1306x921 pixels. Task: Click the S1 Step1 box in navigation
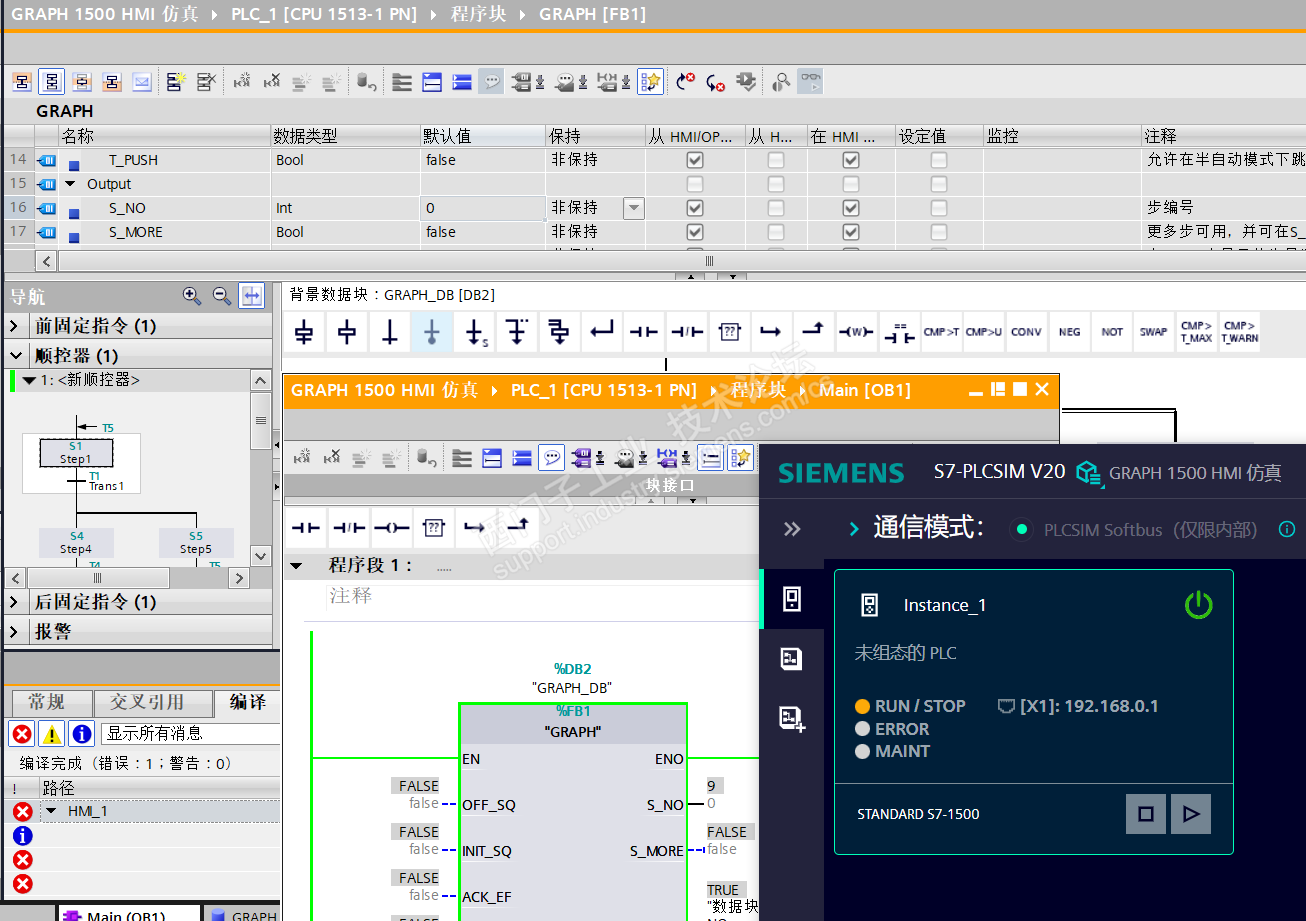(x=76, y=453)
